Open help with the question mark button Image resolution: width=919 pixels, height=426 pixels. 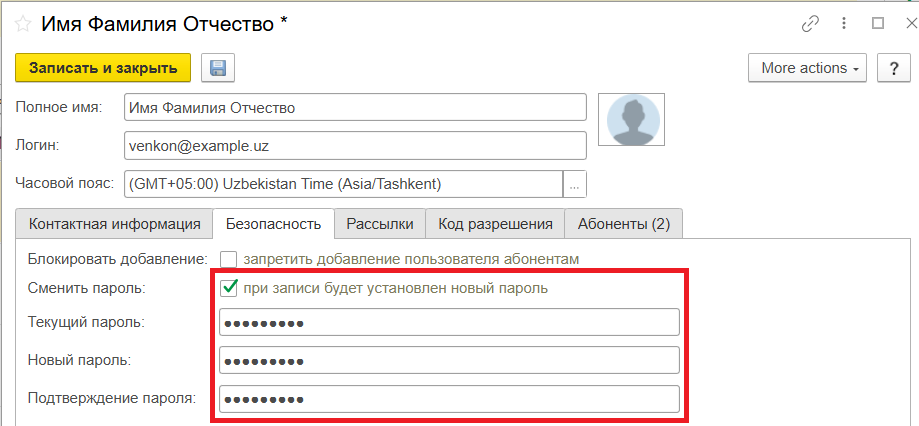tap(892, 68)
